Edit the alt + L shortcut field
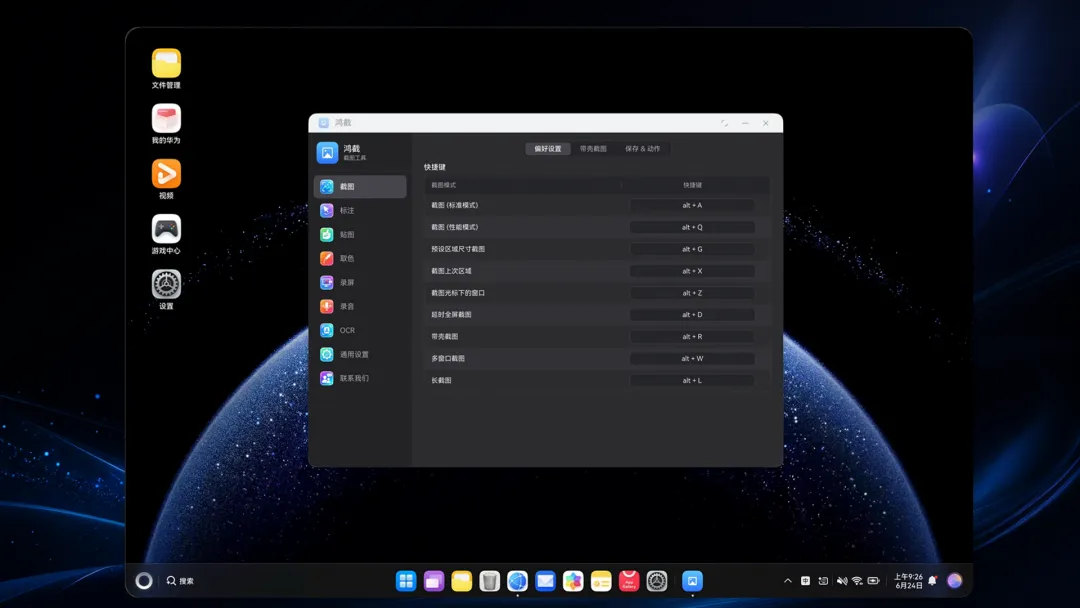The image size is (1080, 608). click(692, 380)
